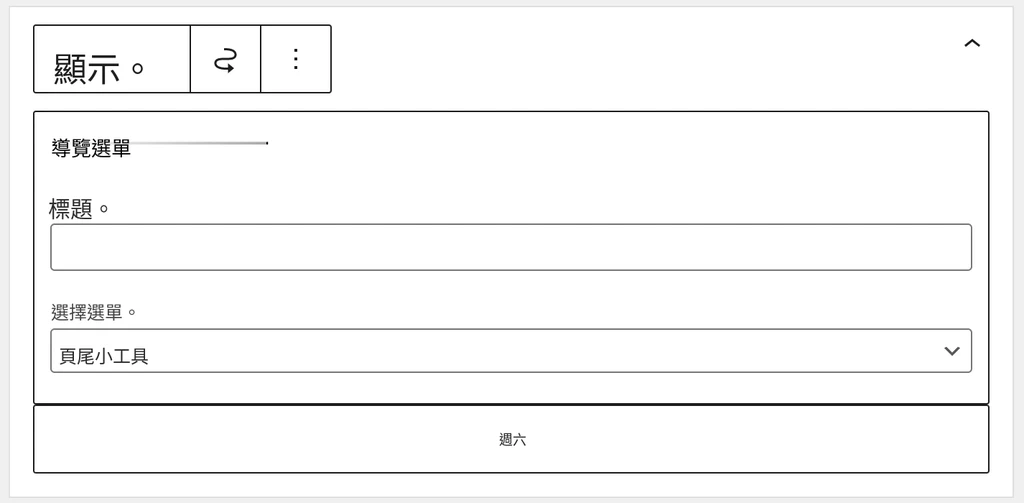Click the chevron arrow in the menu selector
Viewport: 1024px width, 503px height.
tap(952, 351)
